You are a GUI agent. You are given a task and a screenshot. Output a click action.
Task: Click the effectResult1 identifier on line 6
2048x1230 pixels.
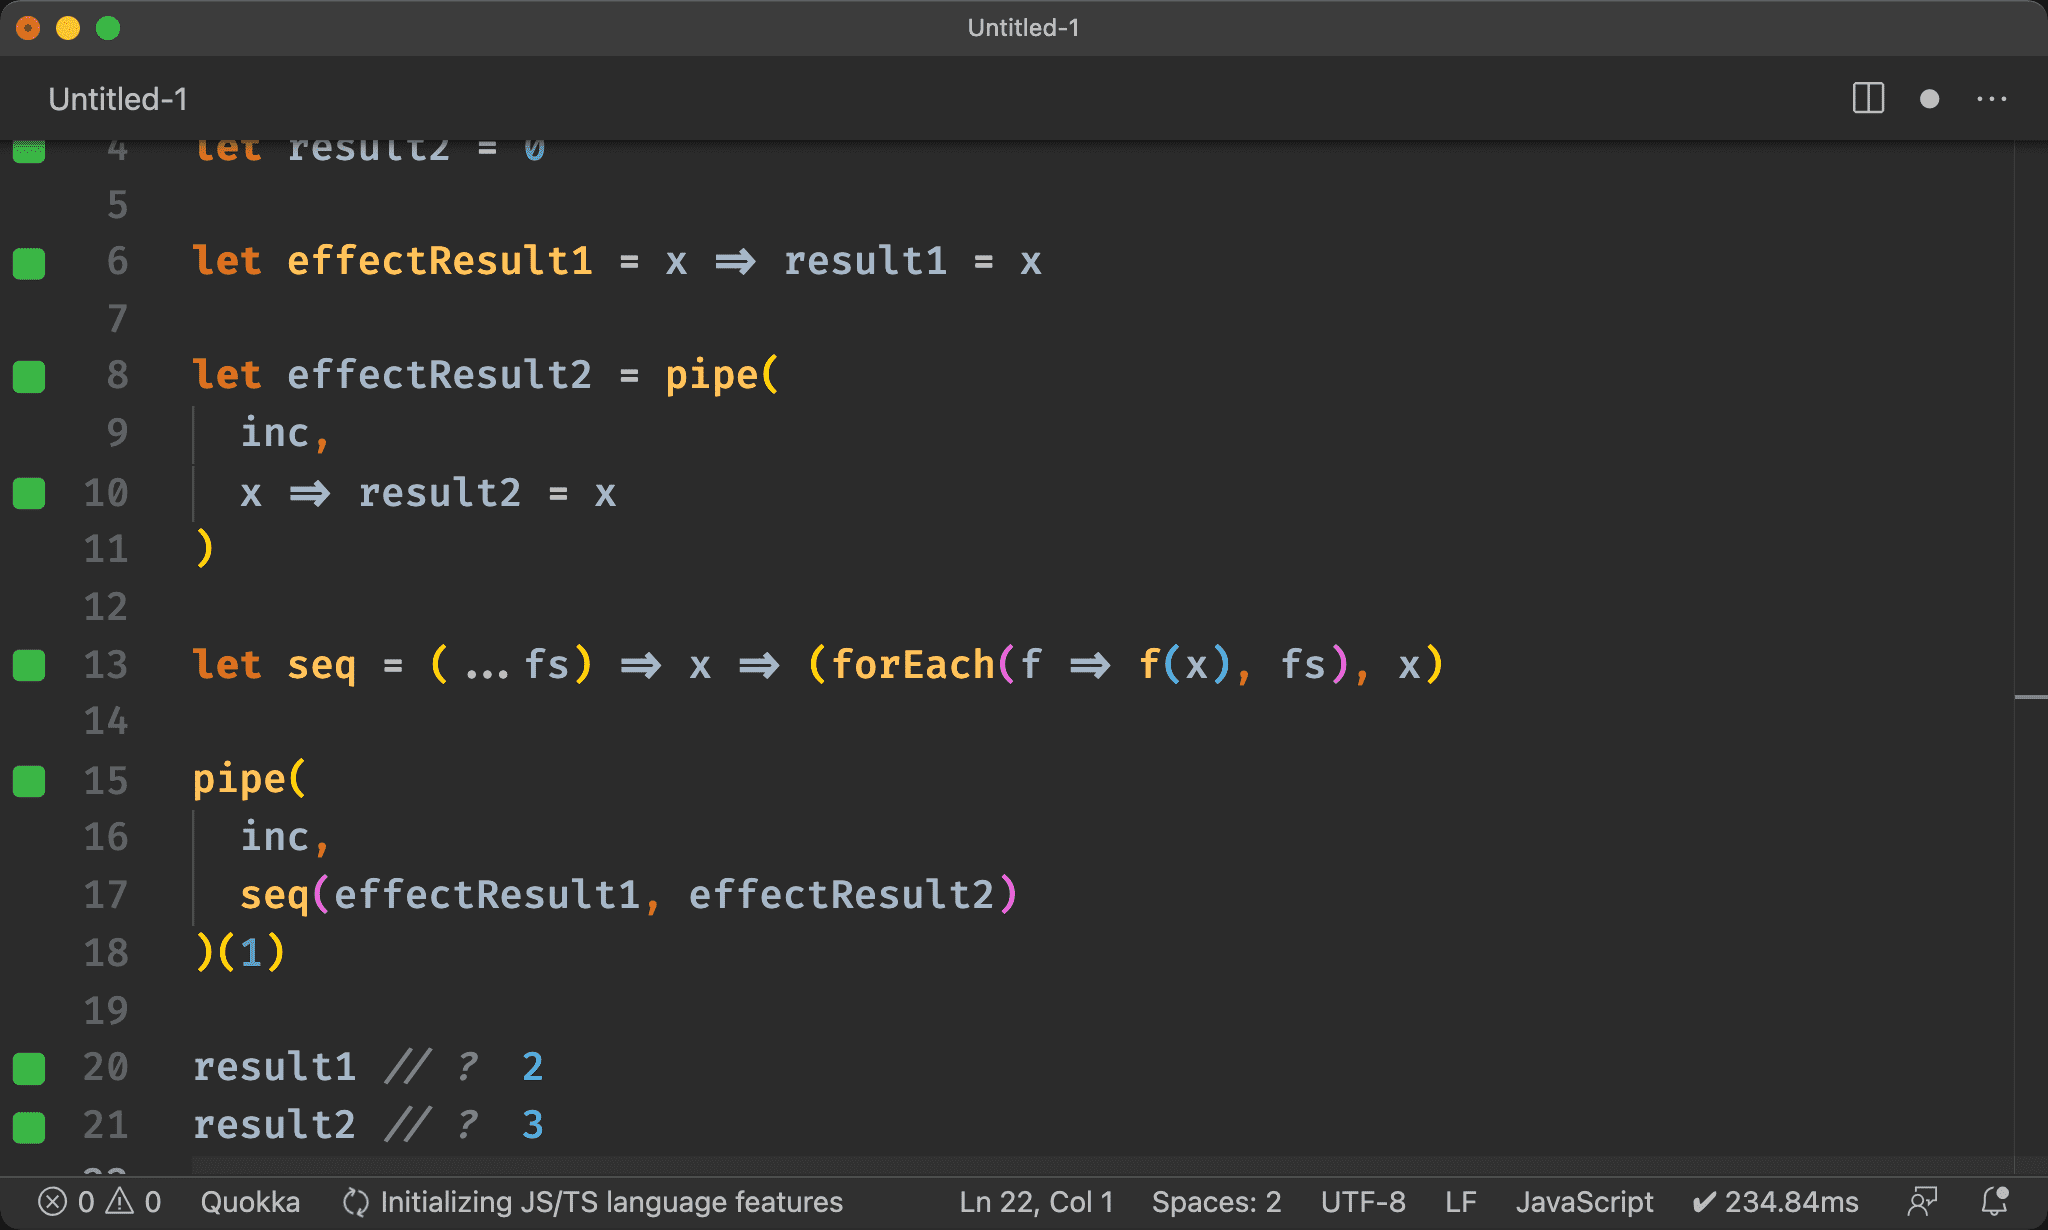pos(440,261)
